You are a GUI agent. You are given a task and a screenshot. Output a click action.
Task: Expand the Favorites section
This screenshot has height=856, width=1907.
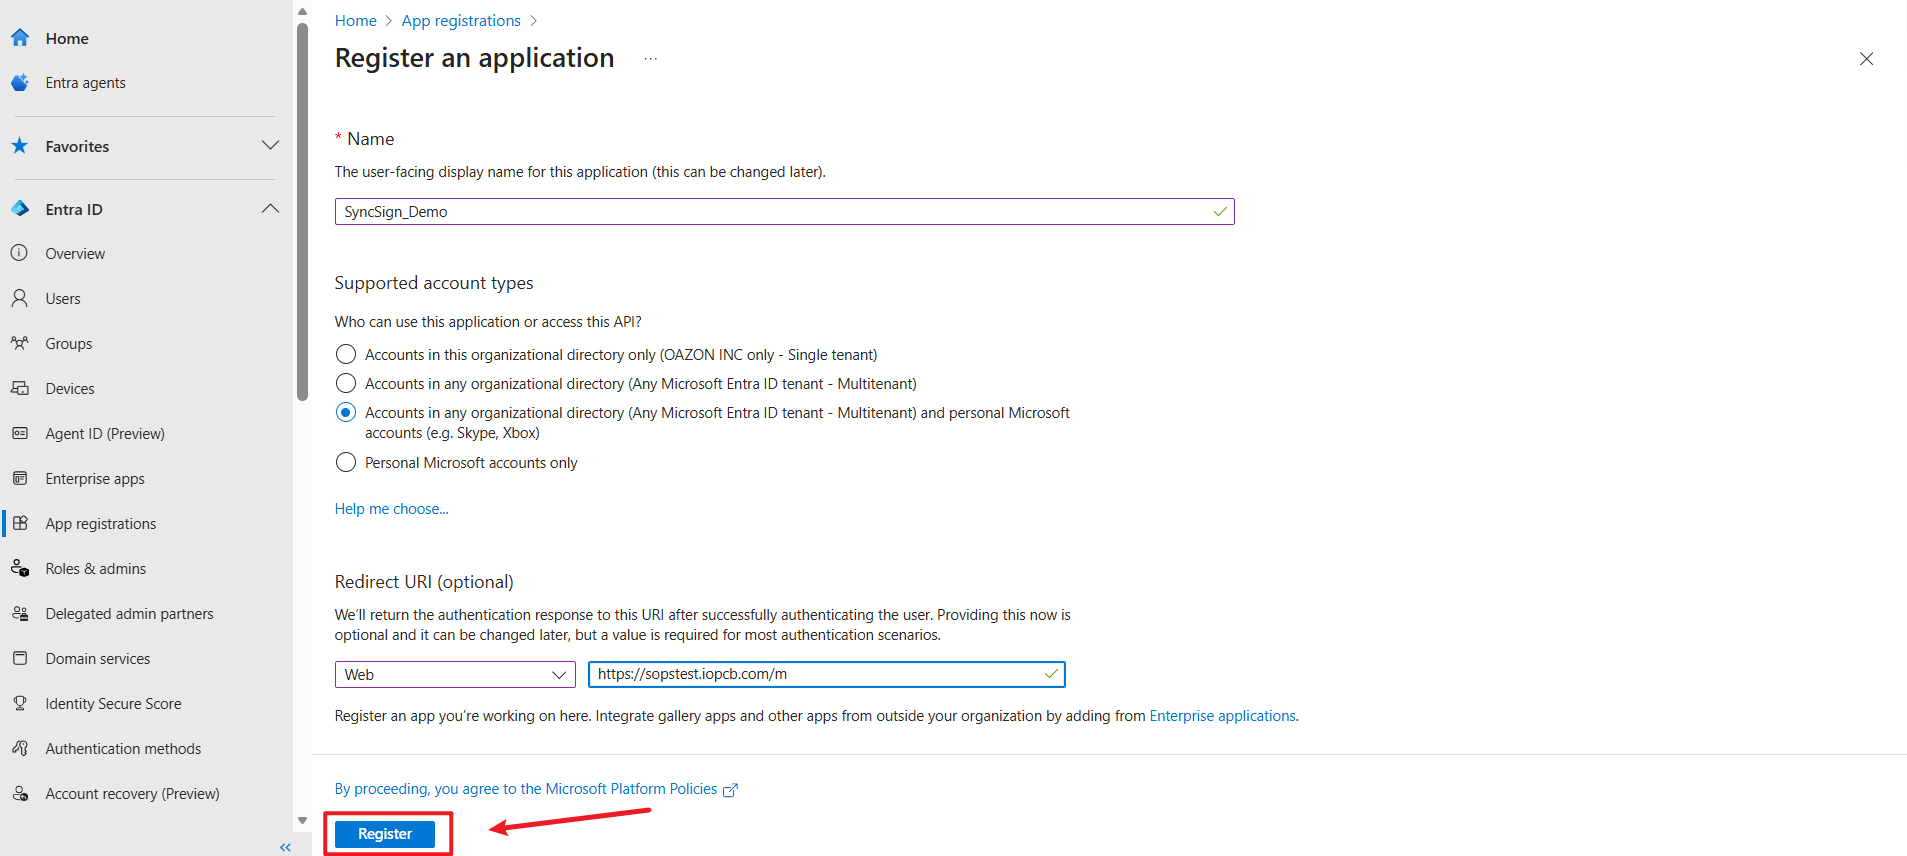pyautogui.click(x=270, y=146)
